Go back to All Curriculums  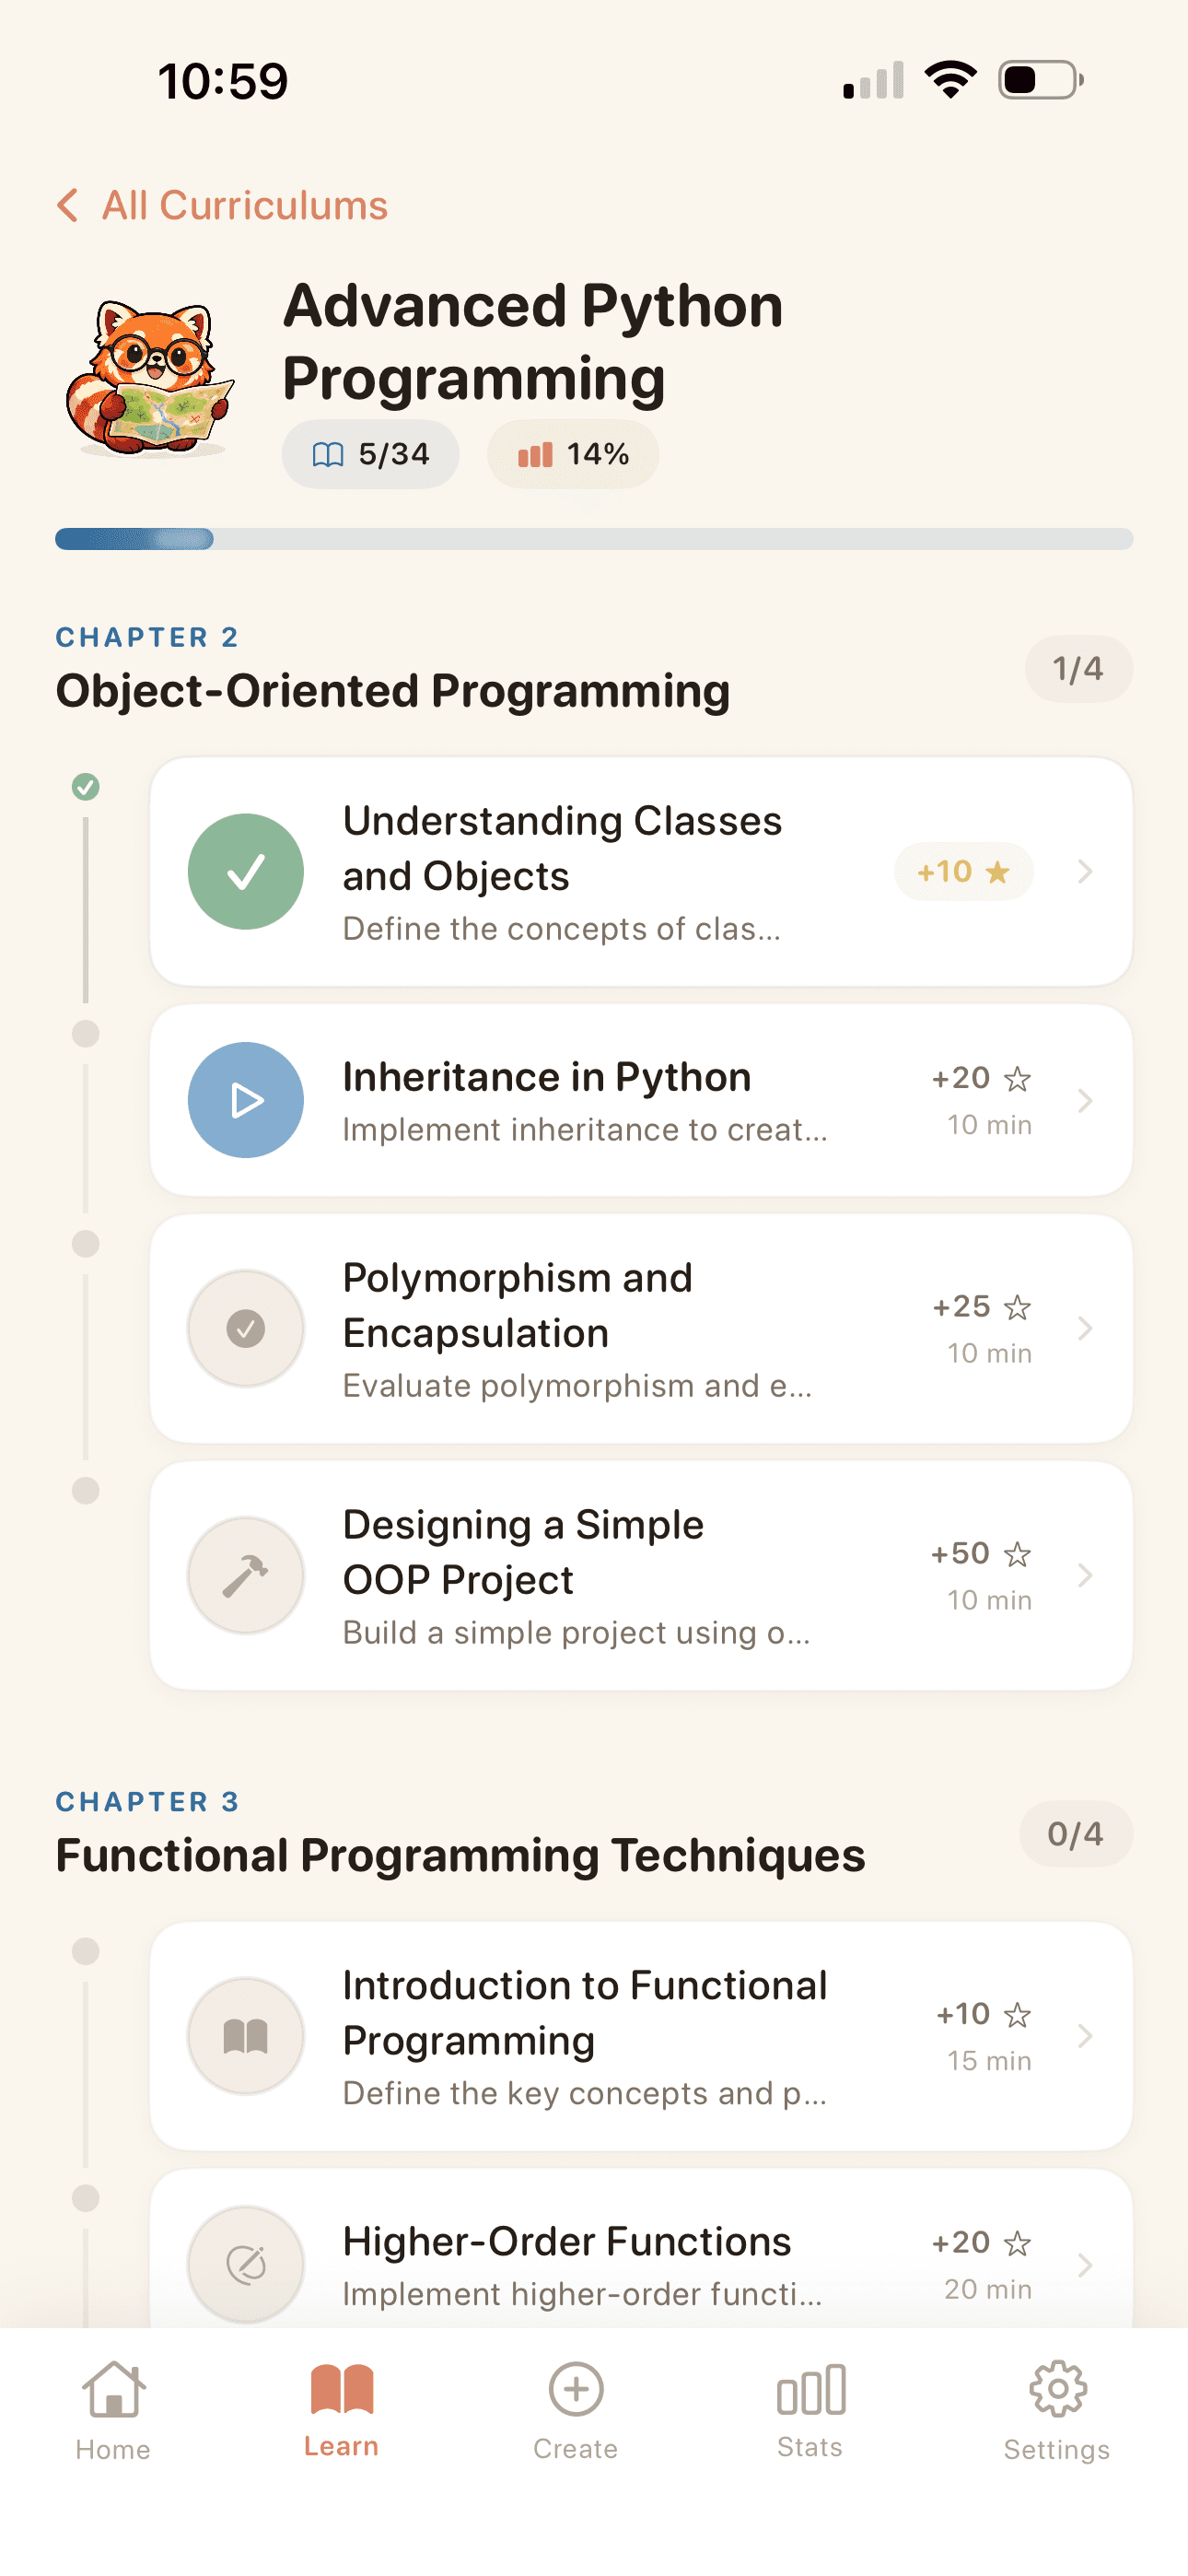223,206
